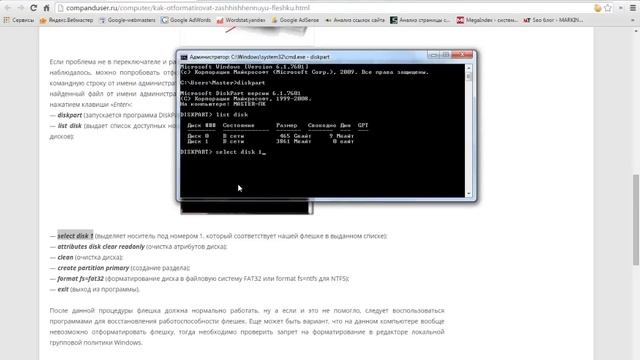Open MegaIndex bookmark

coord(487,20)
